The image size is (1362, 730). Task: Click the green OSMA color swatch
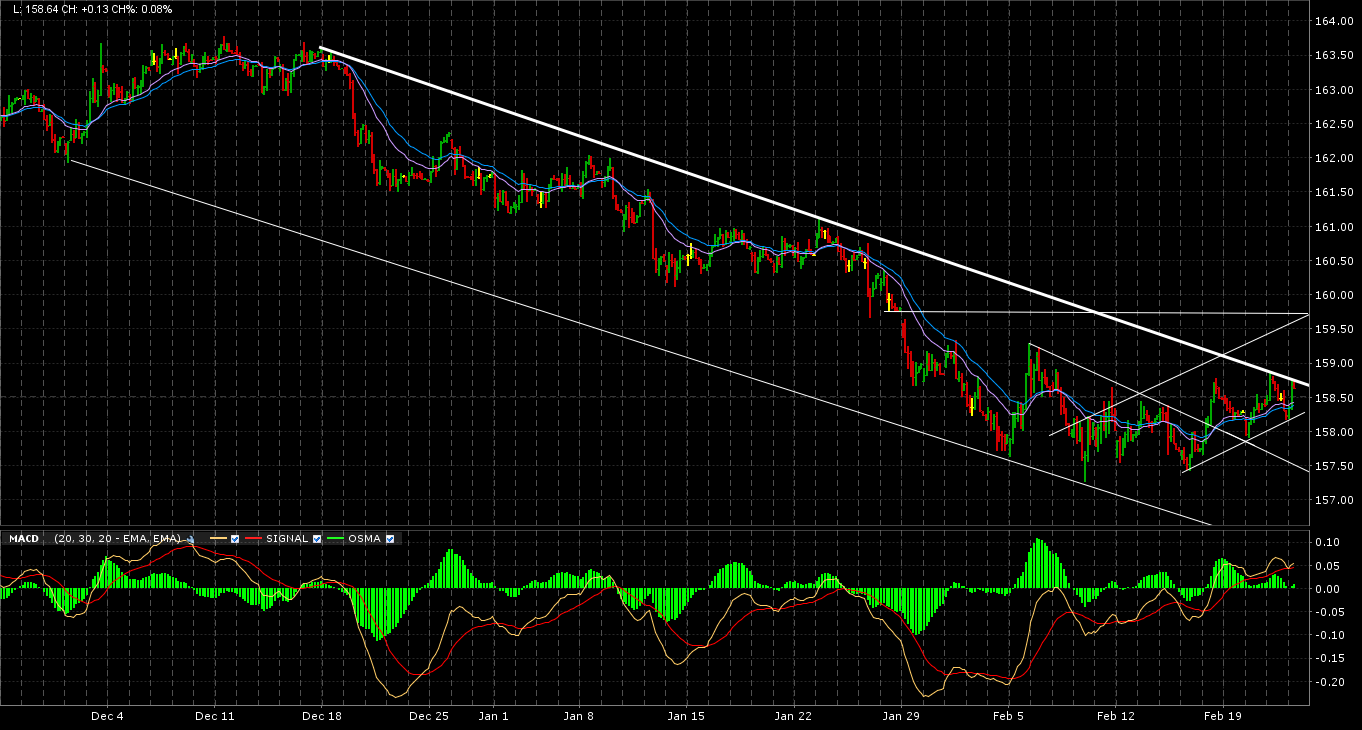click(337, 539)
